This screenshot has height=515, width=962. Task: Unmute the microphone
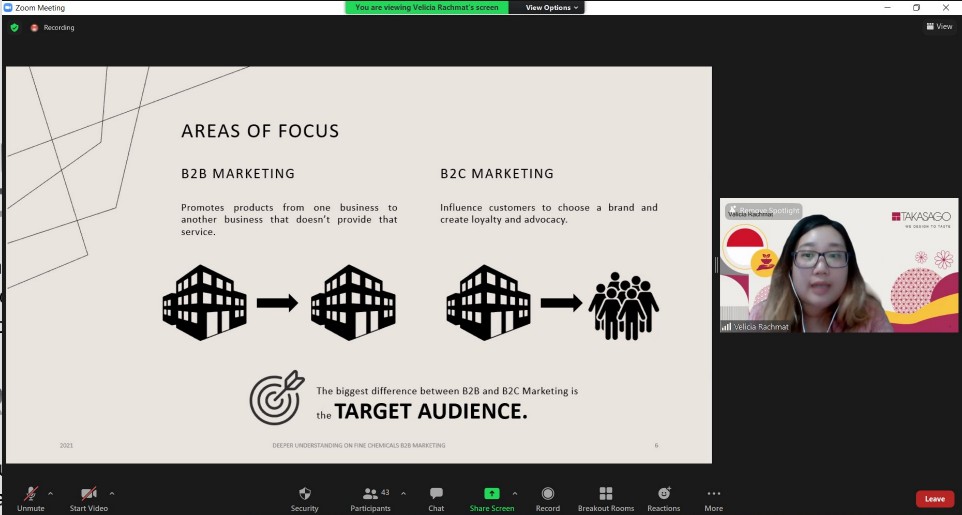31,498
